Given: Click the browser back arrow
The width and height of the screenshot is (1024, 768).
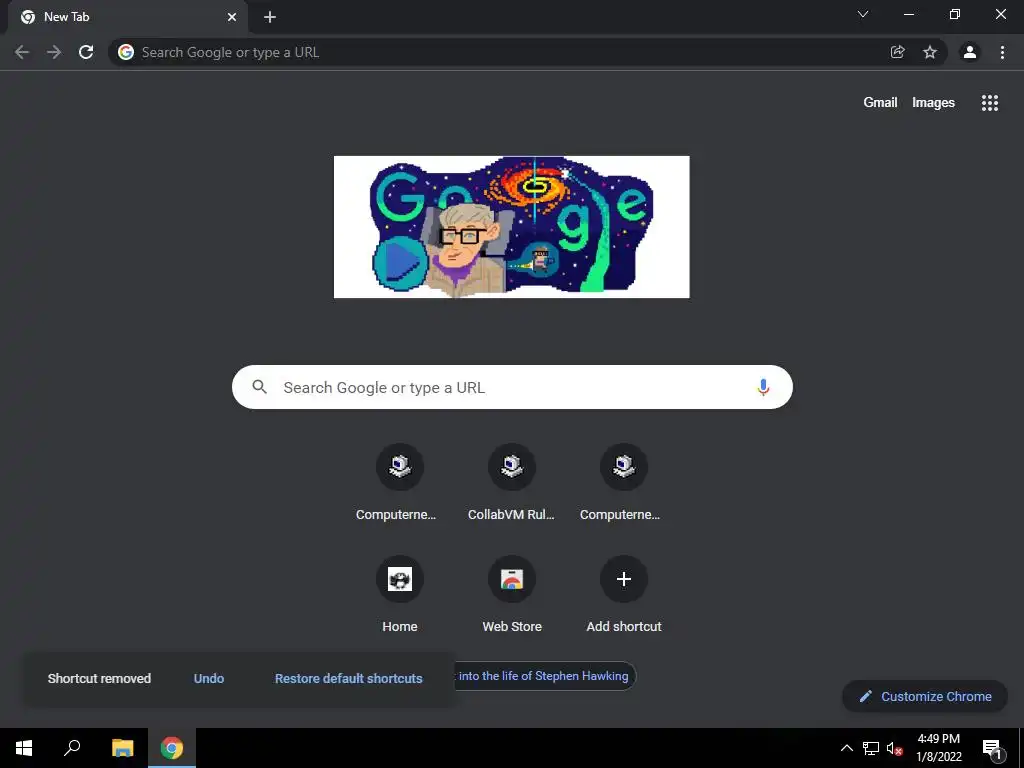Looking at the screenshot, I should pos(22,52).
